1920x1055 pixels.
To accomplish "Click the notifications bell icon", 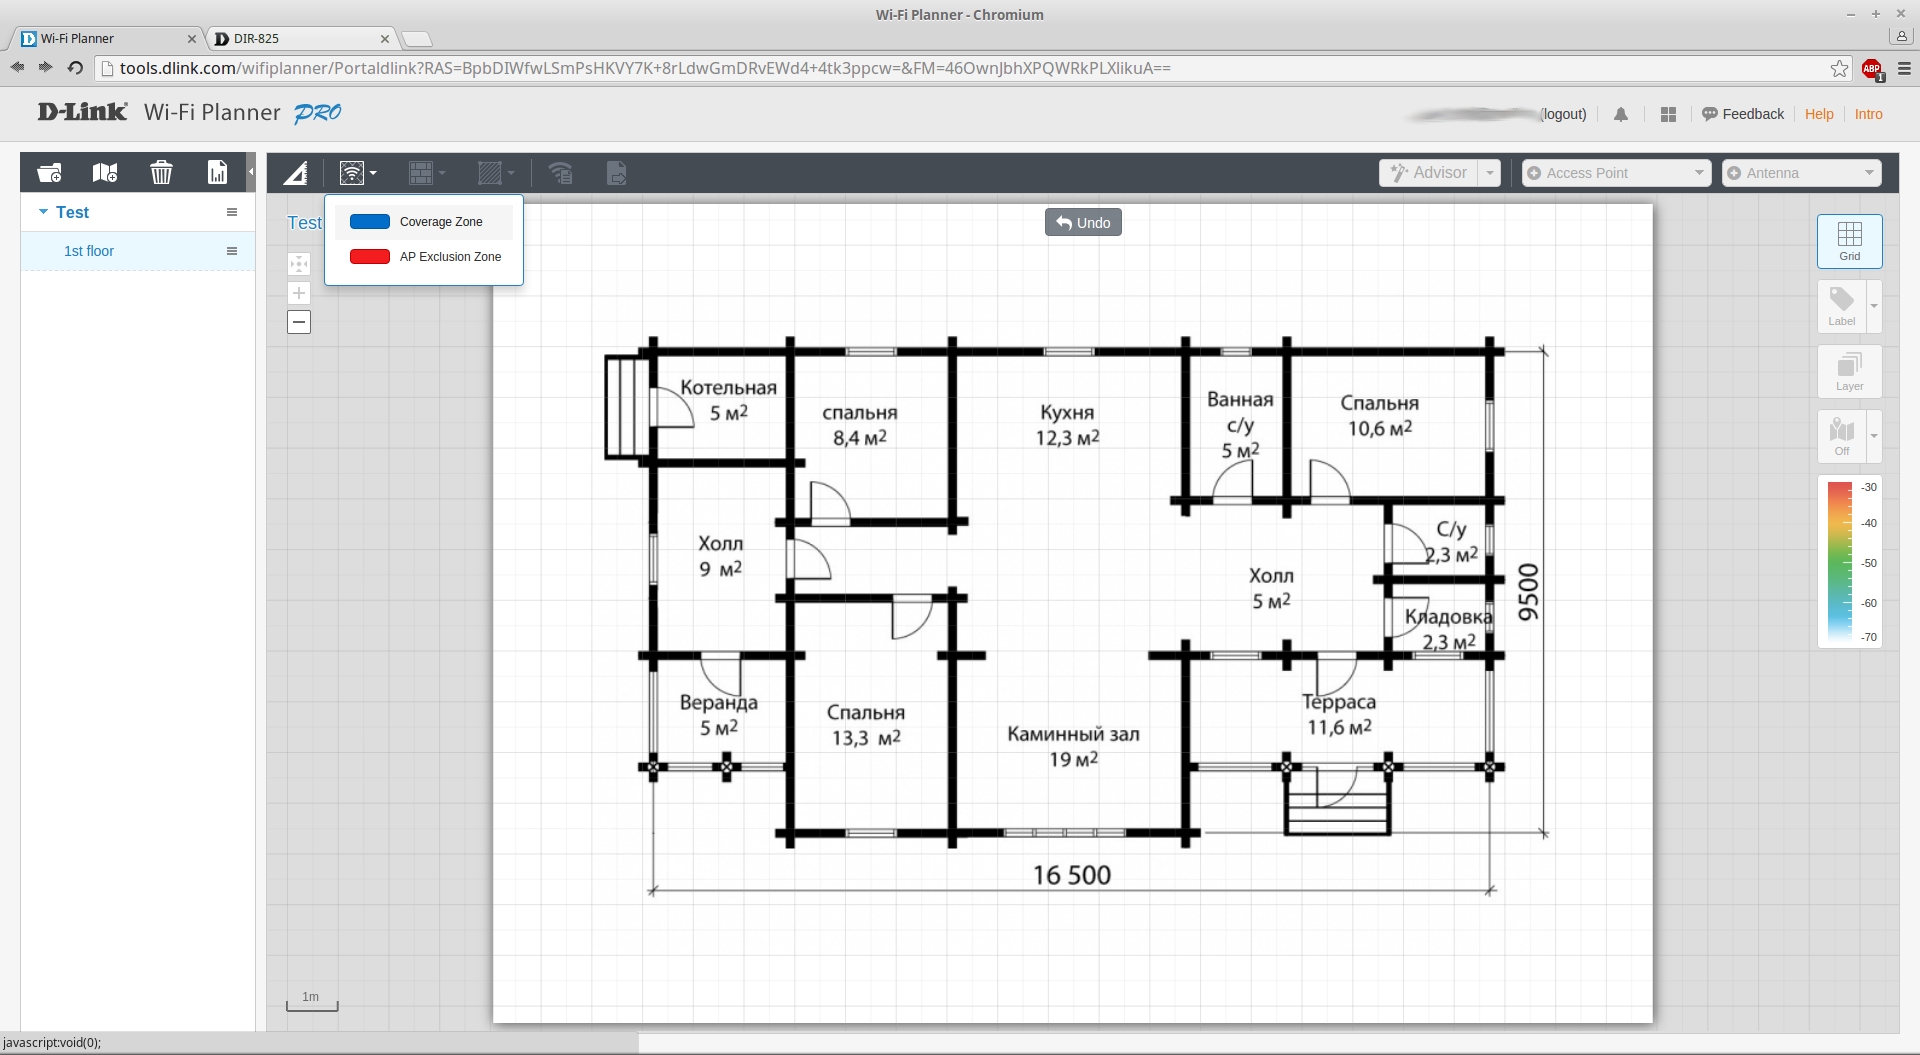I will pos(1621,115).
